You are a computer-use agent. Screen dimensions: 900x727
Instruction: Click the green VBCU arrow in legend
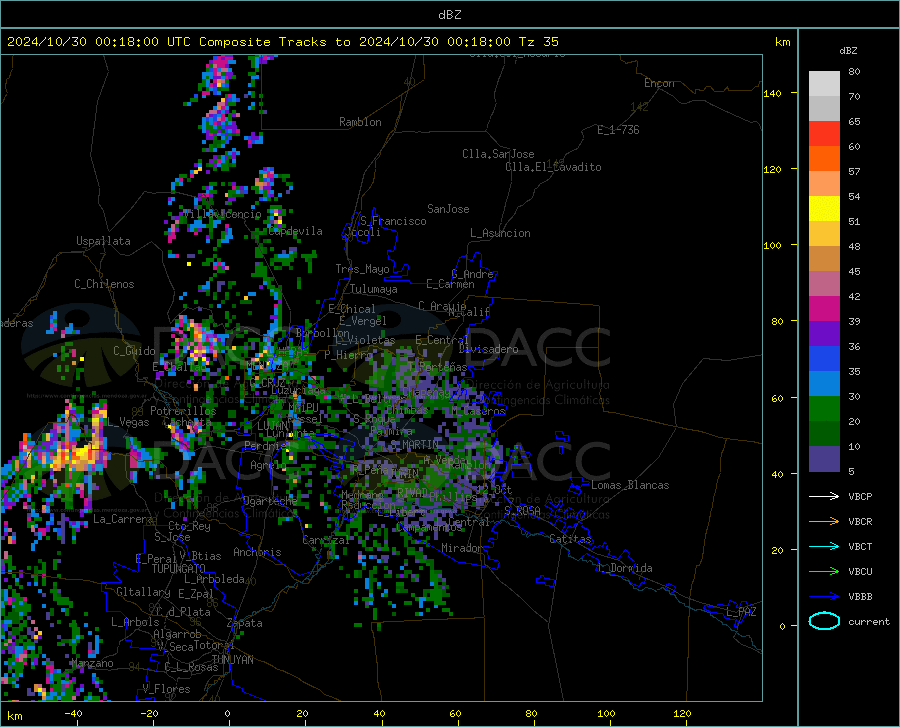(x=824, y=571)
